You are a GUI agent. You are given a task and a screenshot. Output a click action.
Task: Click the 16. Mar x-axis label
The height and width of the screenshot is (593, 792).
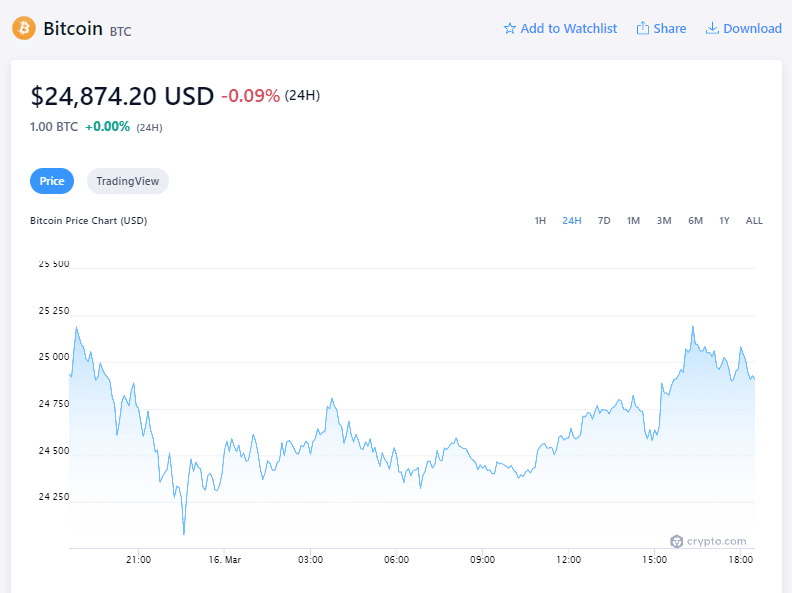click(x=225, y=560)
